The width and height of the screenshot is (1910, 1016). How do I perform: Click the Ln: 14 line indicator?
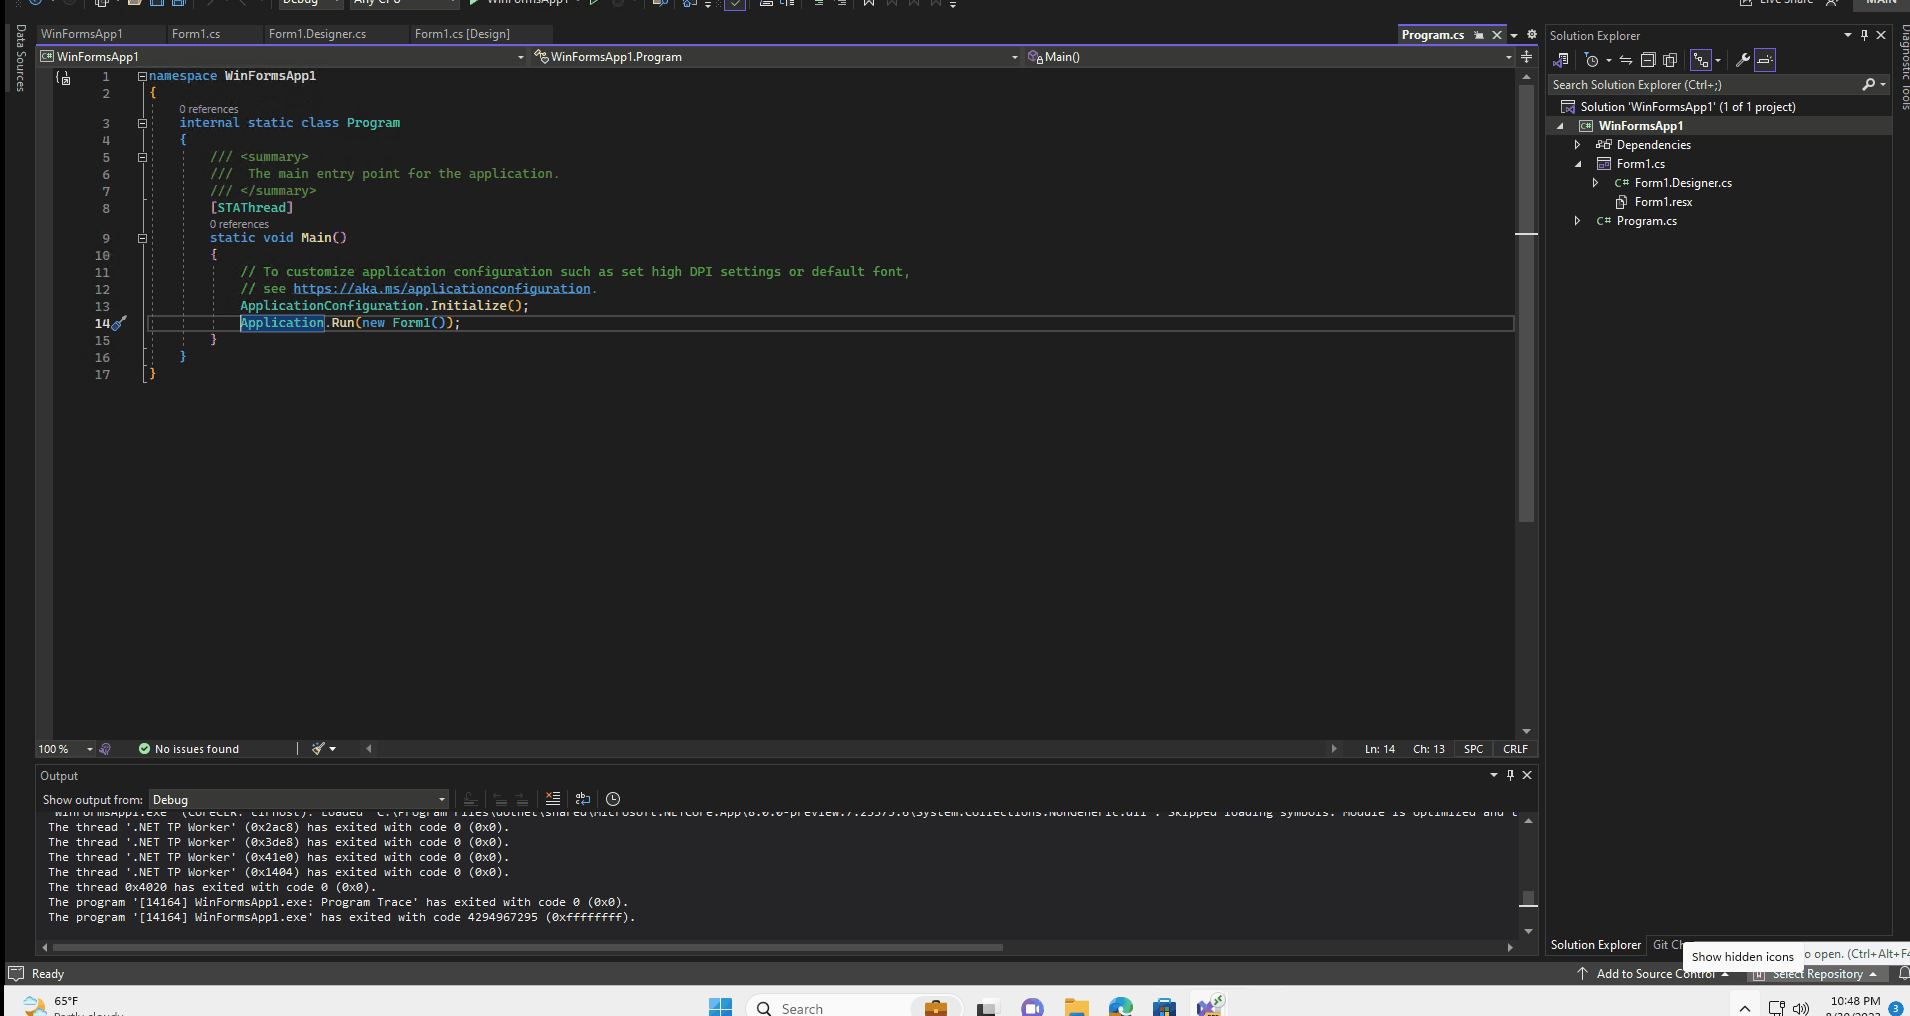coord(1380,749)
